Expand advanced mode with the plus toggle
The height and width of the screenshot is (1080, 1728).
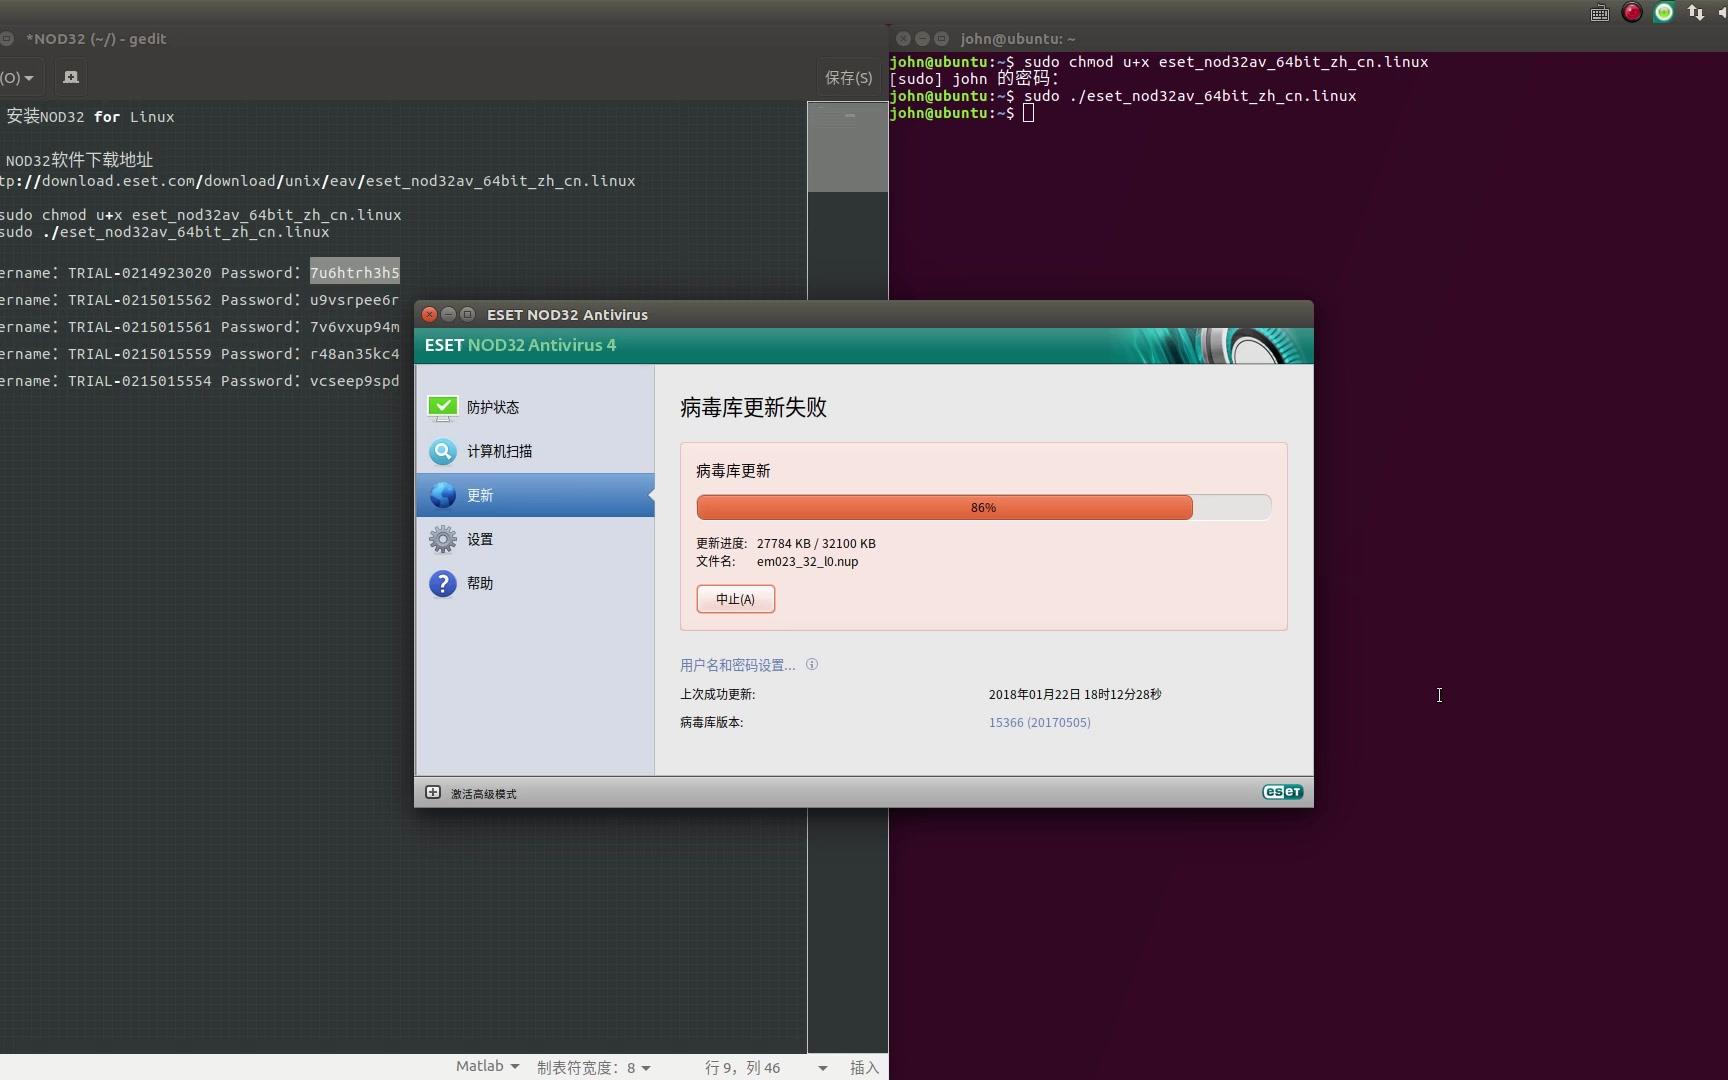pyautogui.click(x=433, y=793)
